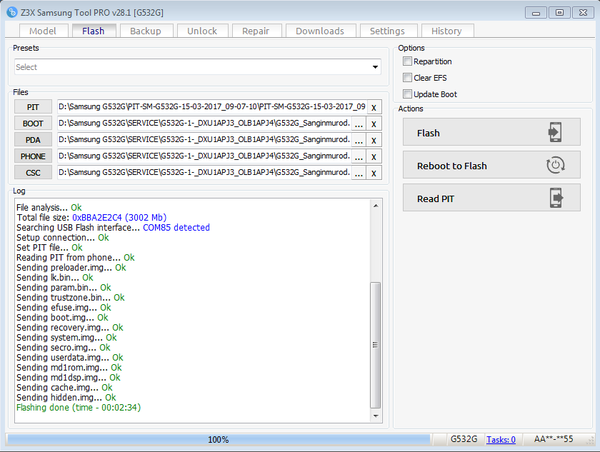Open the Unlock tab
This screenshot has height=452, width=600.
coord(201,31)
